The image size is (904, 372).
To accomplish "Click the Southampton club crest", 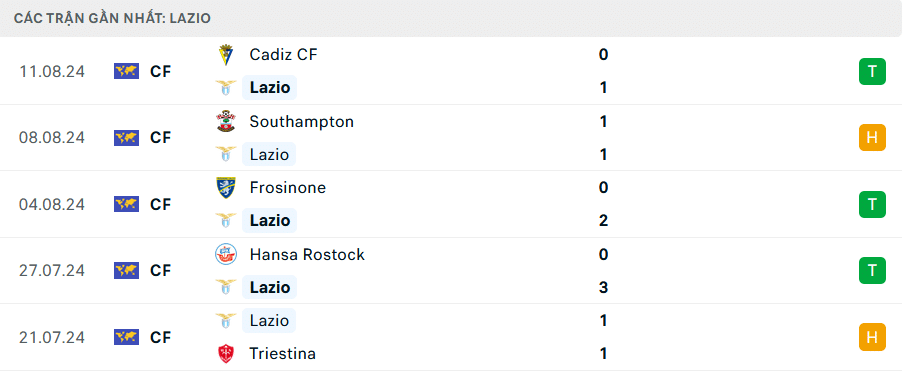I will [225, 121].
